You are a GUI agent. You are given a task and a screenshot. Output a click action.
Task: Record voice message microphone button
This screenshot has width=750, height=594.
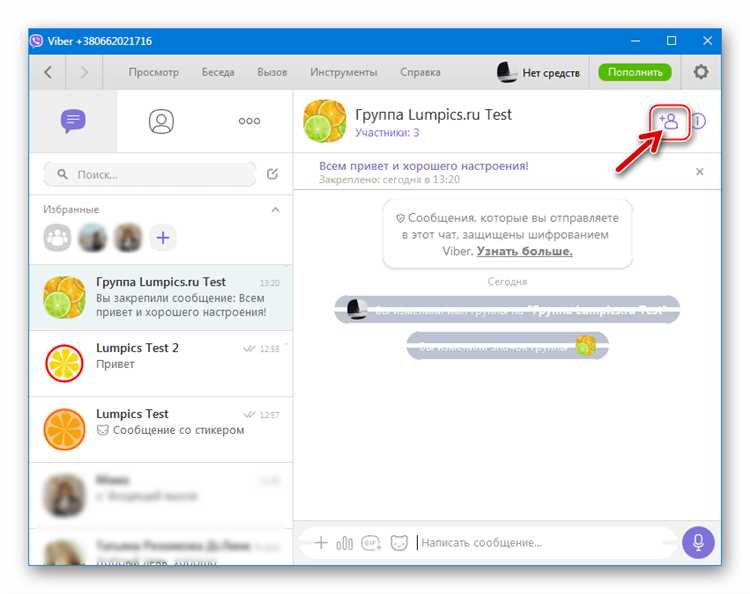(698, 542)
